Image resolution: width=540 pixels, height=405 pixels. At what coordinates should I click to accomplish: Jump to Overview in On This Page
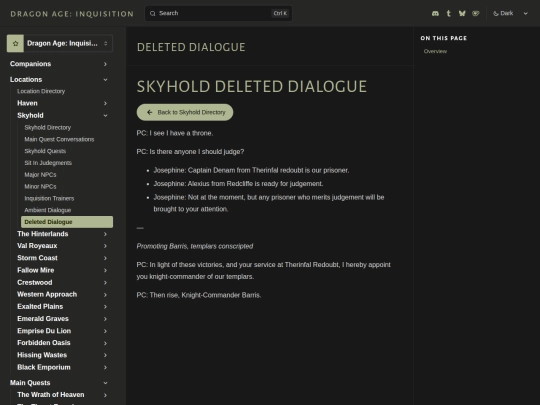click(x=435, y=51)
